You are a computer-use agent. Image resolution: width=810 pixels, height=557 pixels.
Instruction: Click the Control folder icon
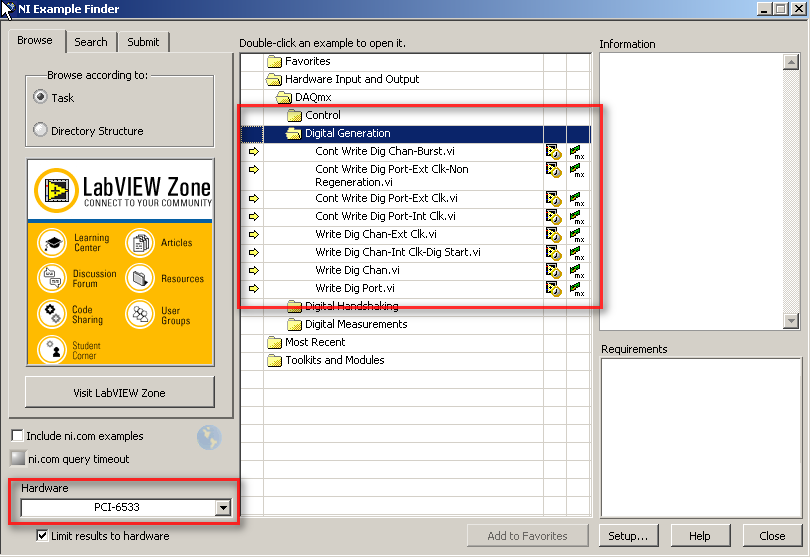294,115
